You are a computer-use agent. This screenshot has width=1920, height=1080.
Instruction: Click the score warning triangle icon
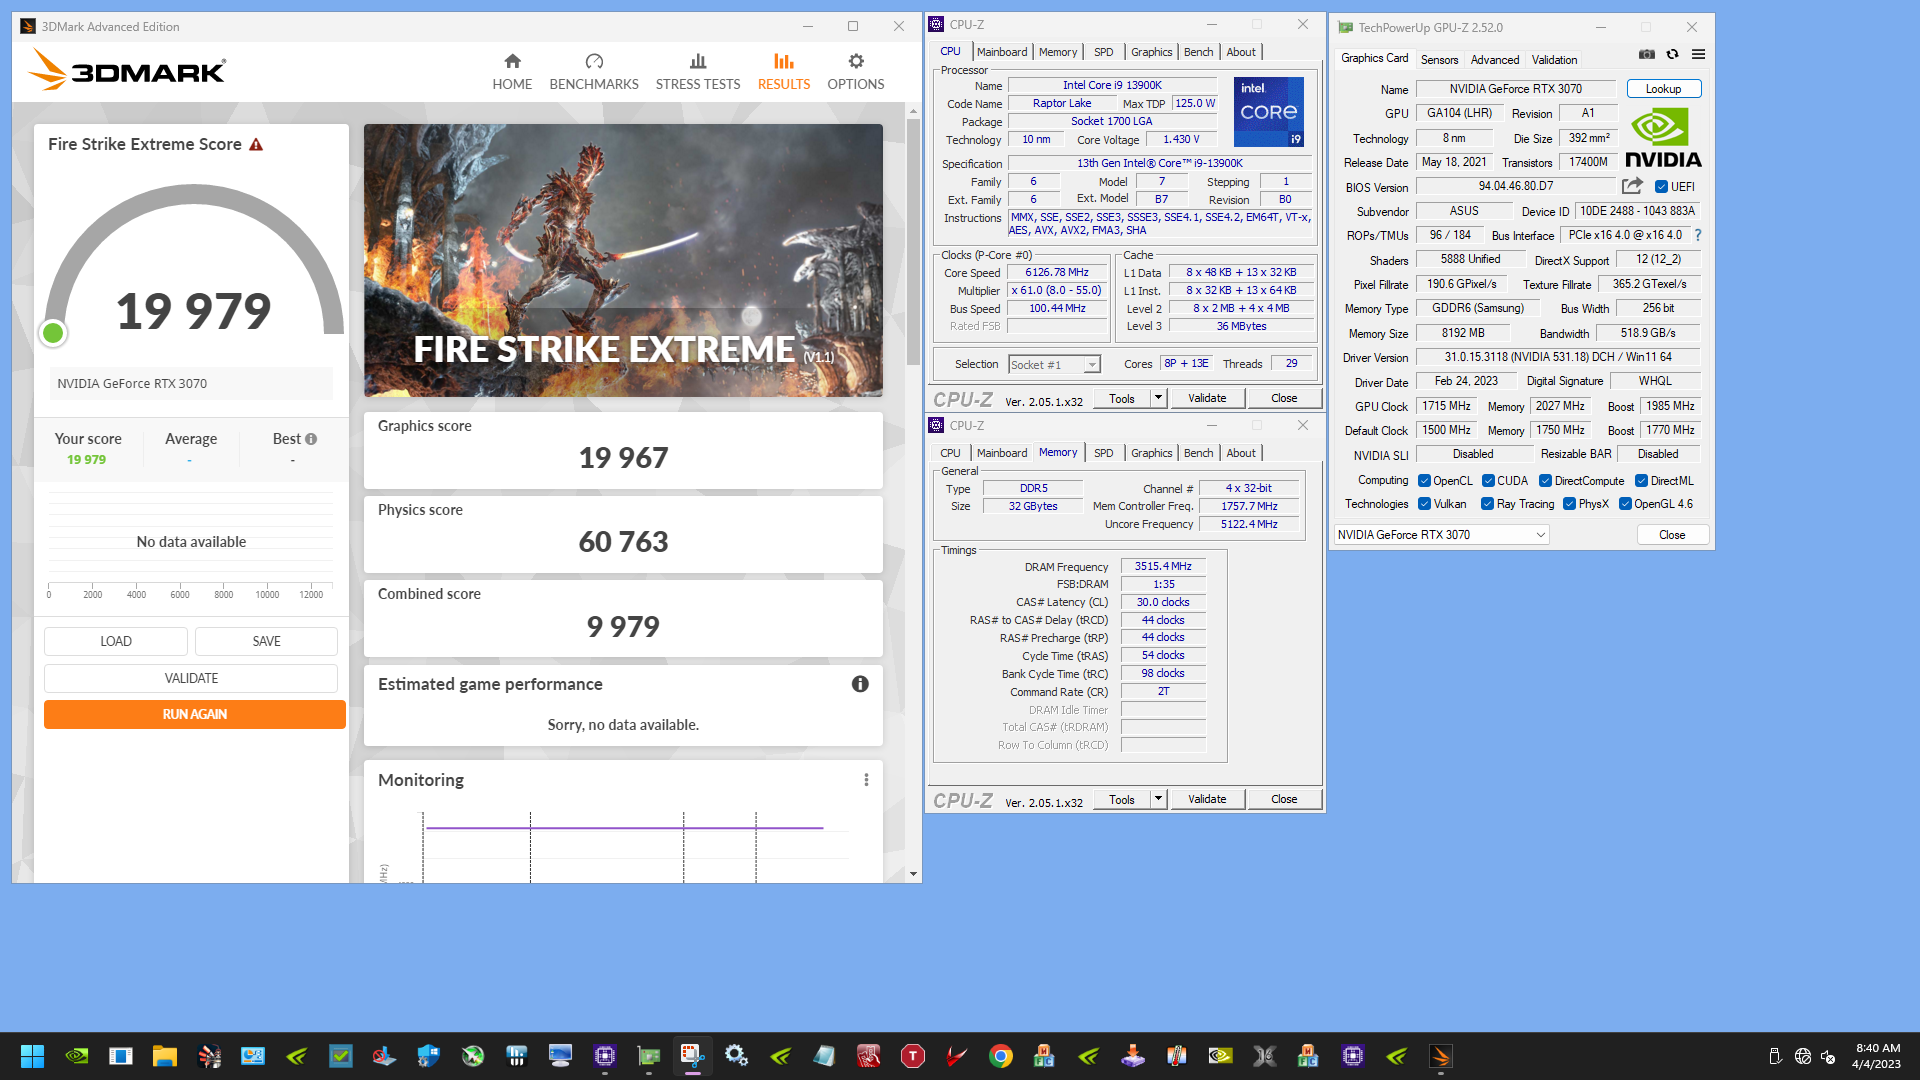256,145
